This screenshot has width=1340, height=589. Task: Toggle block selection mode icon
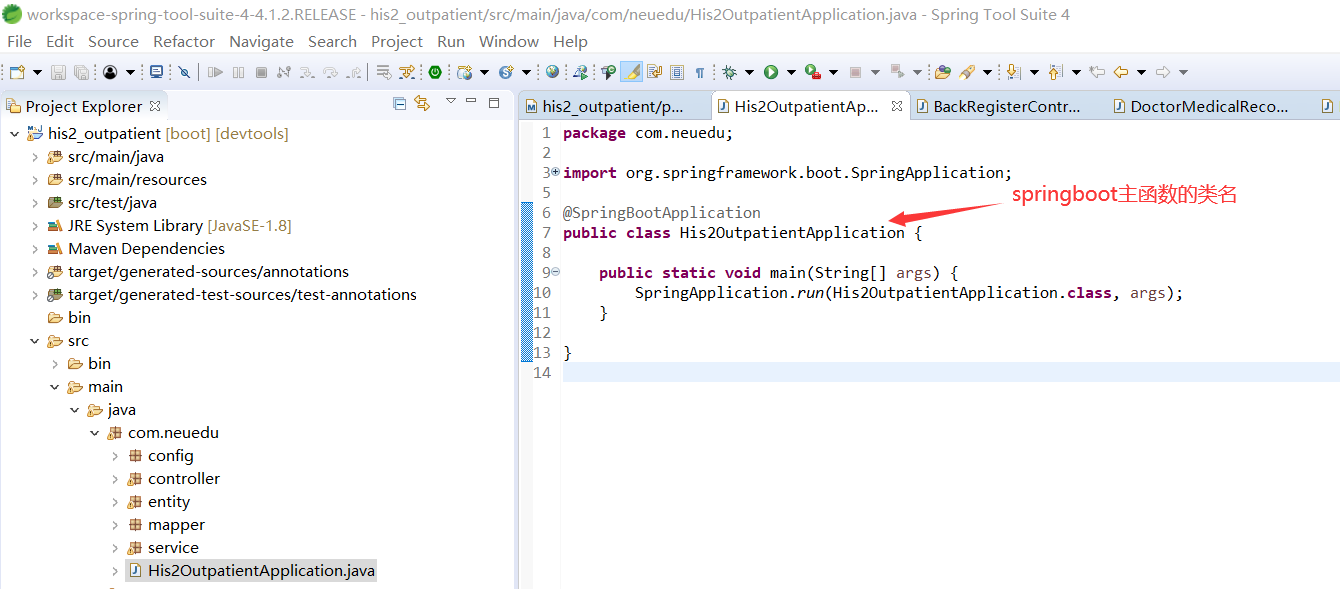(677, 72)
